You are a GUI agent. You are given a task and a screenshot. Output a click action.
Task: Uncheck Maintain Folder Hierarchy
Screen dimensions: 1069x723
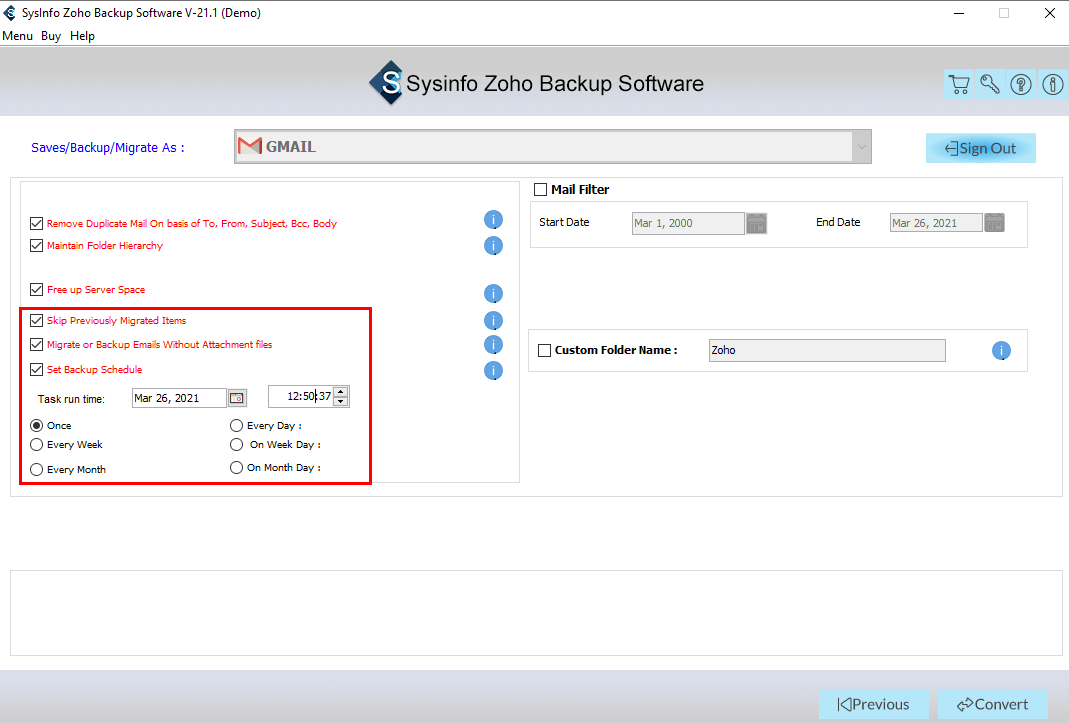click(x=37, y=246)
